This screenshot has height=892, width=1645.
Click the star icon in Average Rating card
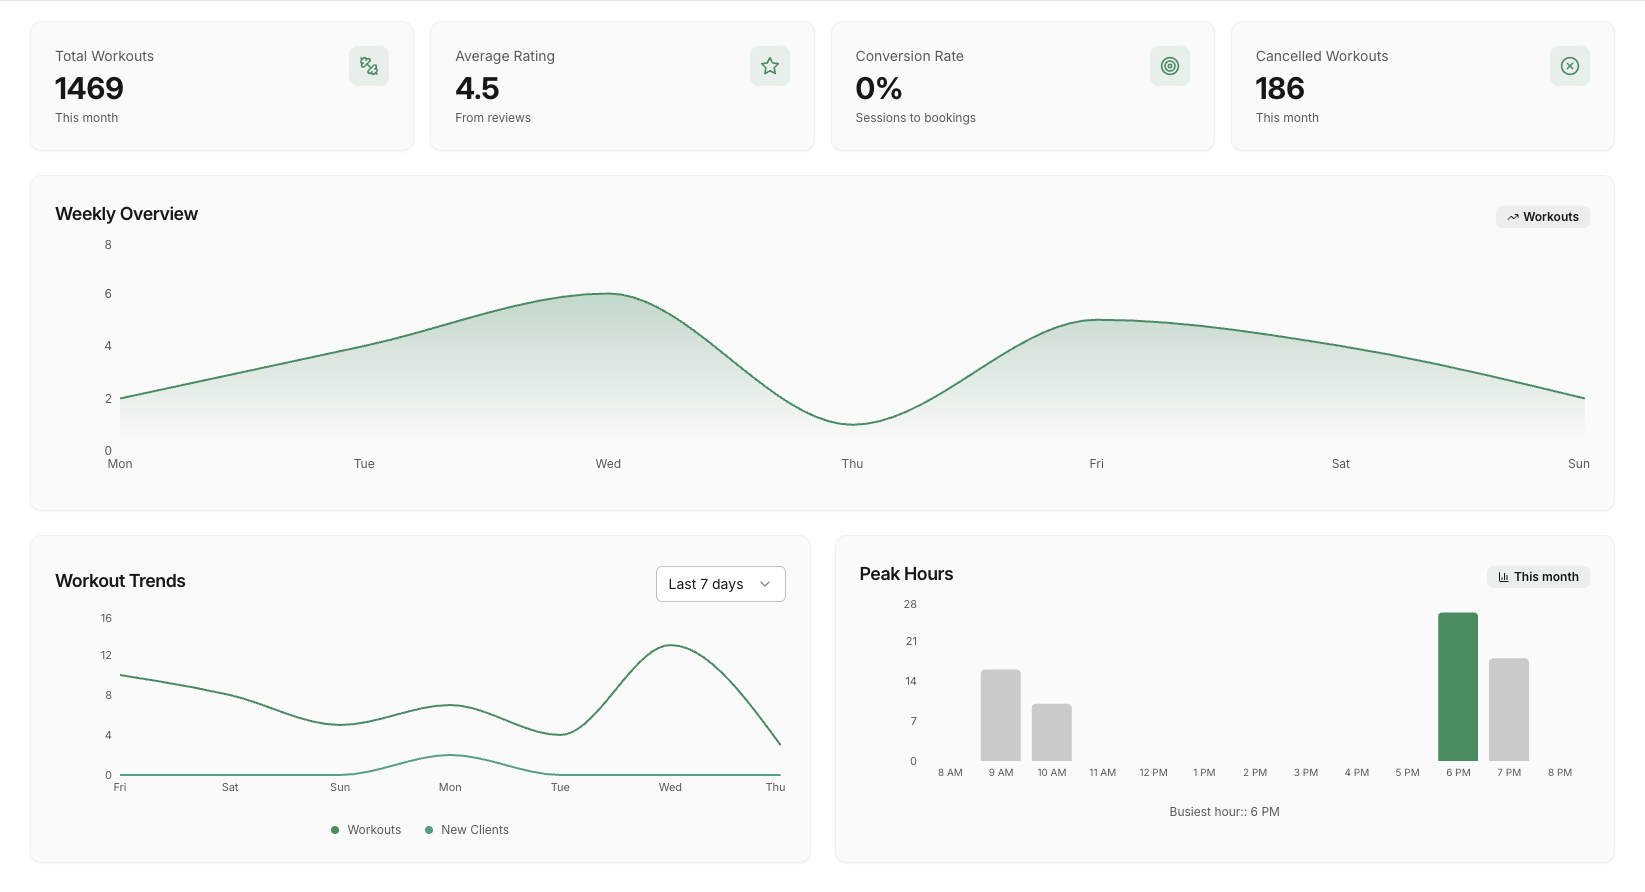click(769, 66)
